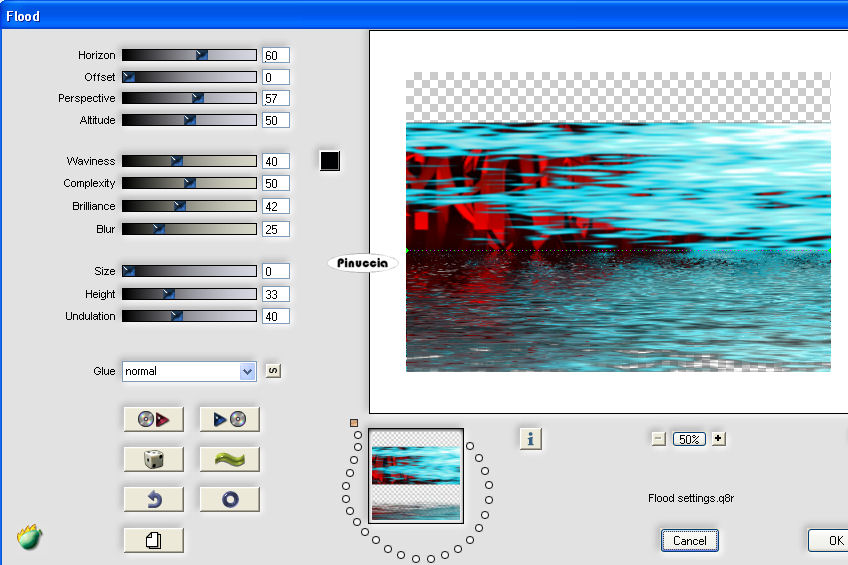848x565 pixels.
Task: Click the Height slider
Action: point(189,294)
